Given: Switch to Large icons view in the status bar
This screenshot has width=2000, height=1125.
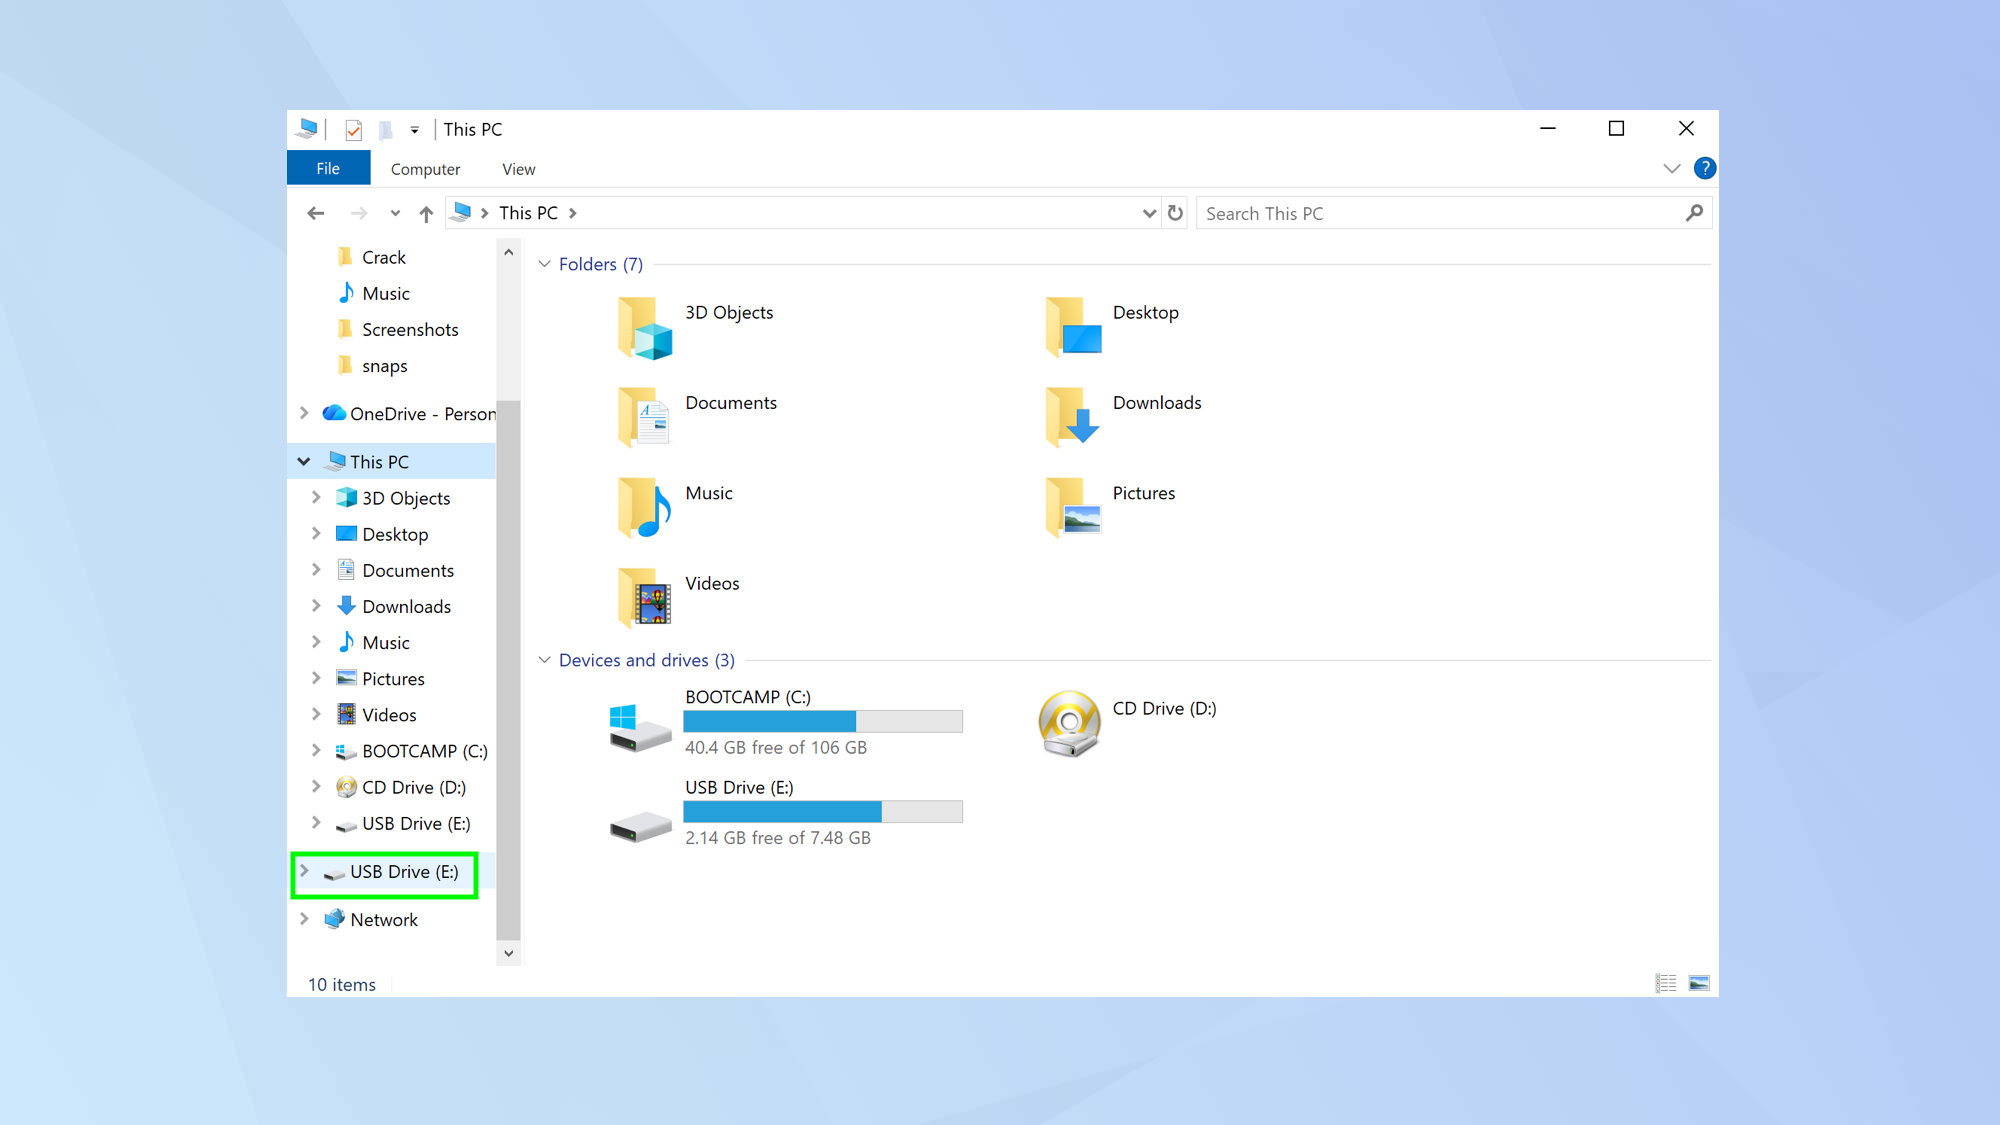Looking at the screenshot, I should point(1698,983).
